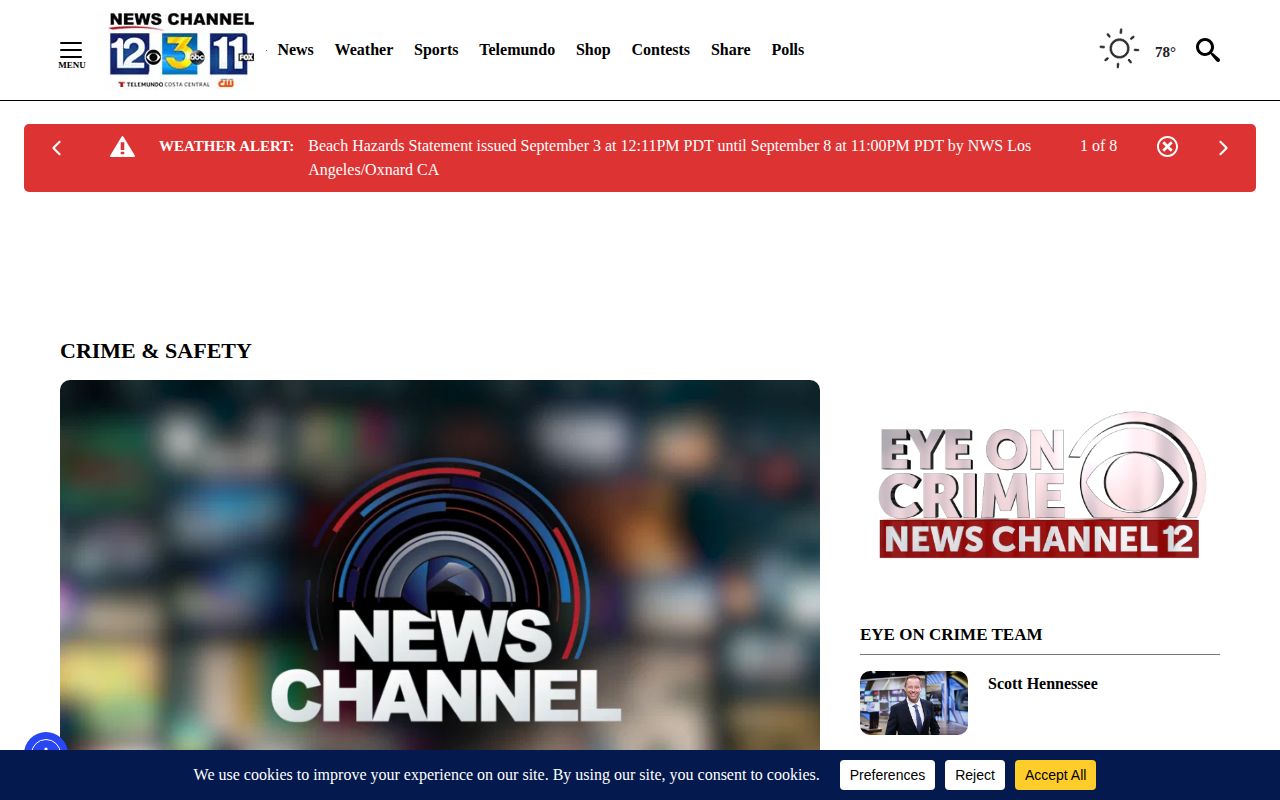The height and width of the screenshot is (800, 1280).
Task: Show the previous weather alert
Action: 57,148
